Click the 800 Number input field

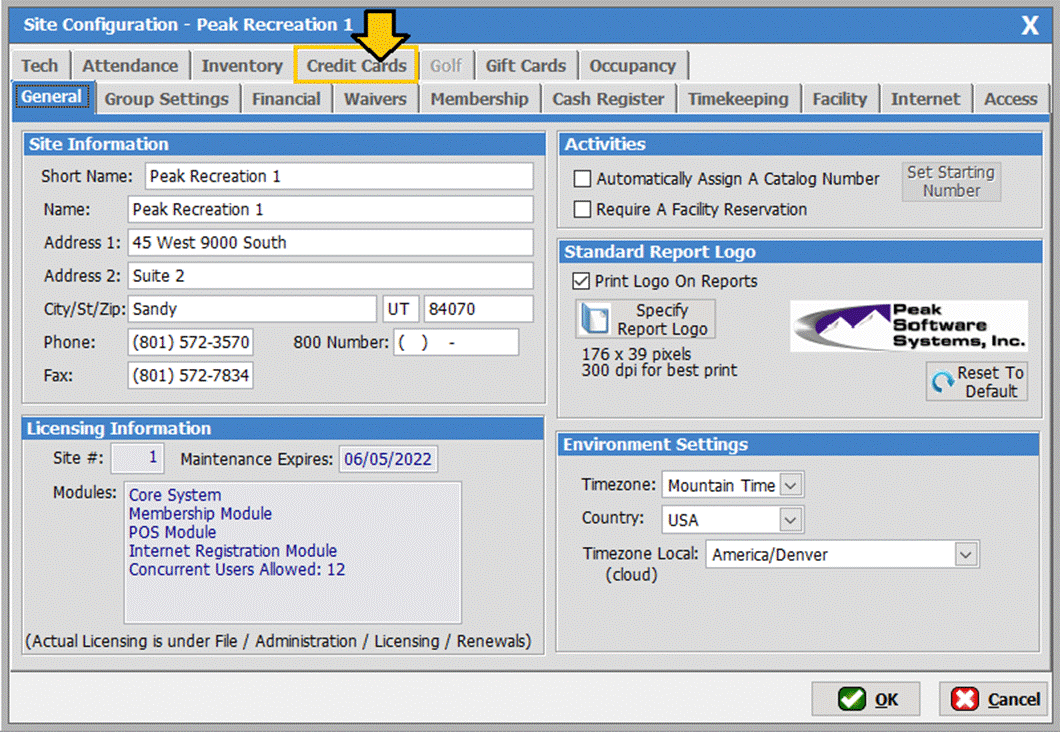click(456, 343)
